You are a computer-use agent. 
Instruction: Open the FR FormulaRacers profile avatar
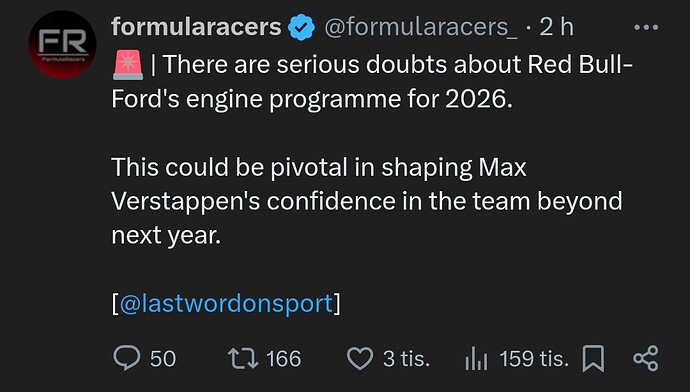(62, 45)
